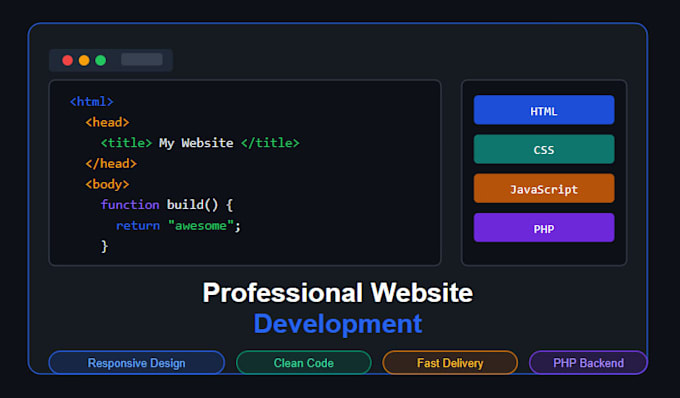The height and width of the screenshot is (398, 680).
Task: Click the Fast Delivery pill
Action: coord(450,362)
